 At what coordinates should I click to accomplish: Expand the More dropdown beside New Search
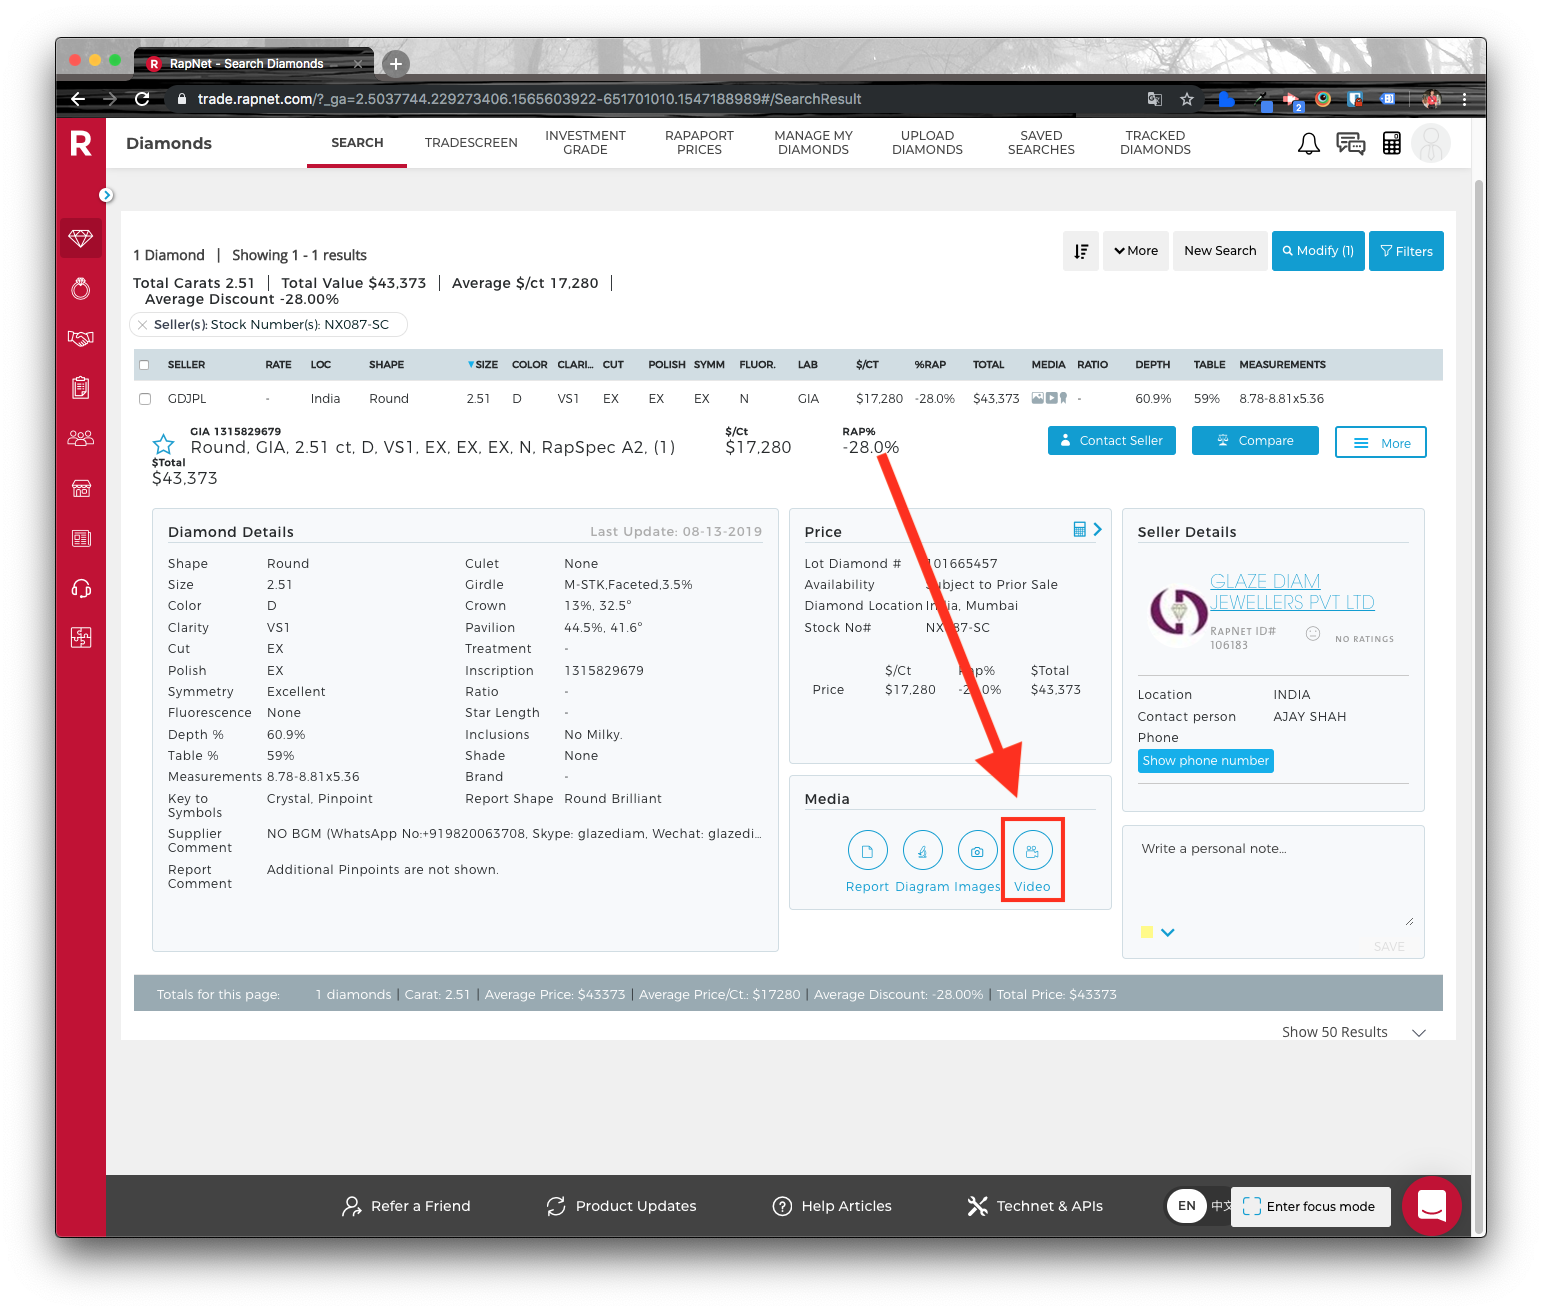[x=1136, y=251]
